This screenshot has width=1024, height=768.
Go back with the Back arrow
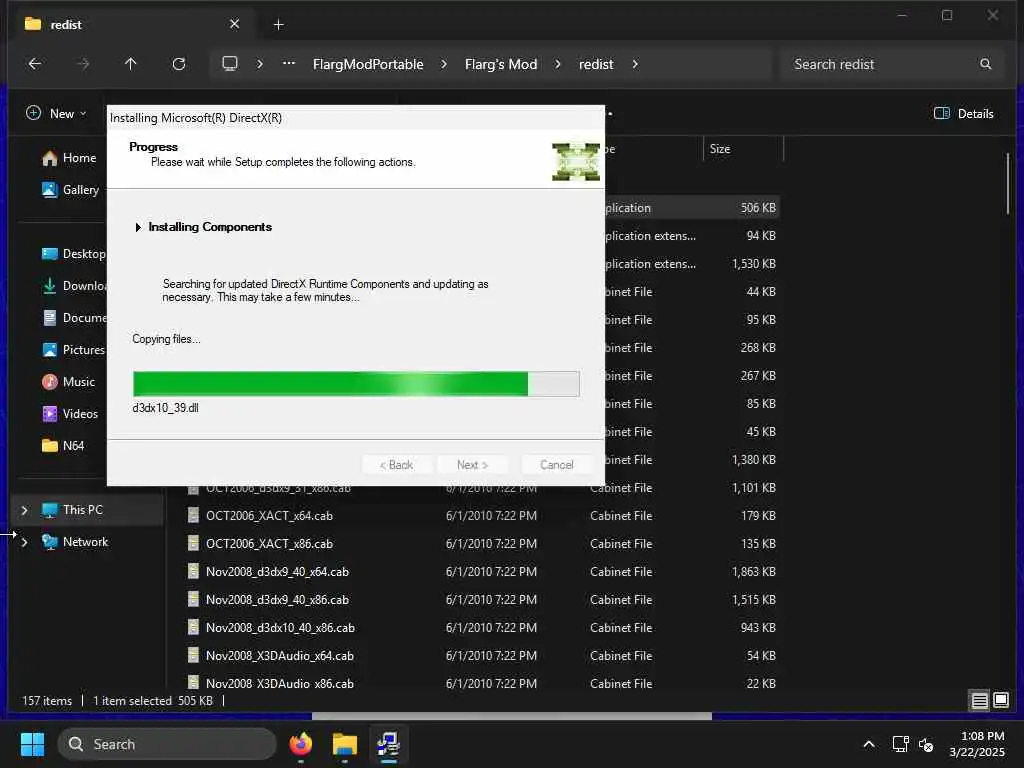[x=35, y=64]
